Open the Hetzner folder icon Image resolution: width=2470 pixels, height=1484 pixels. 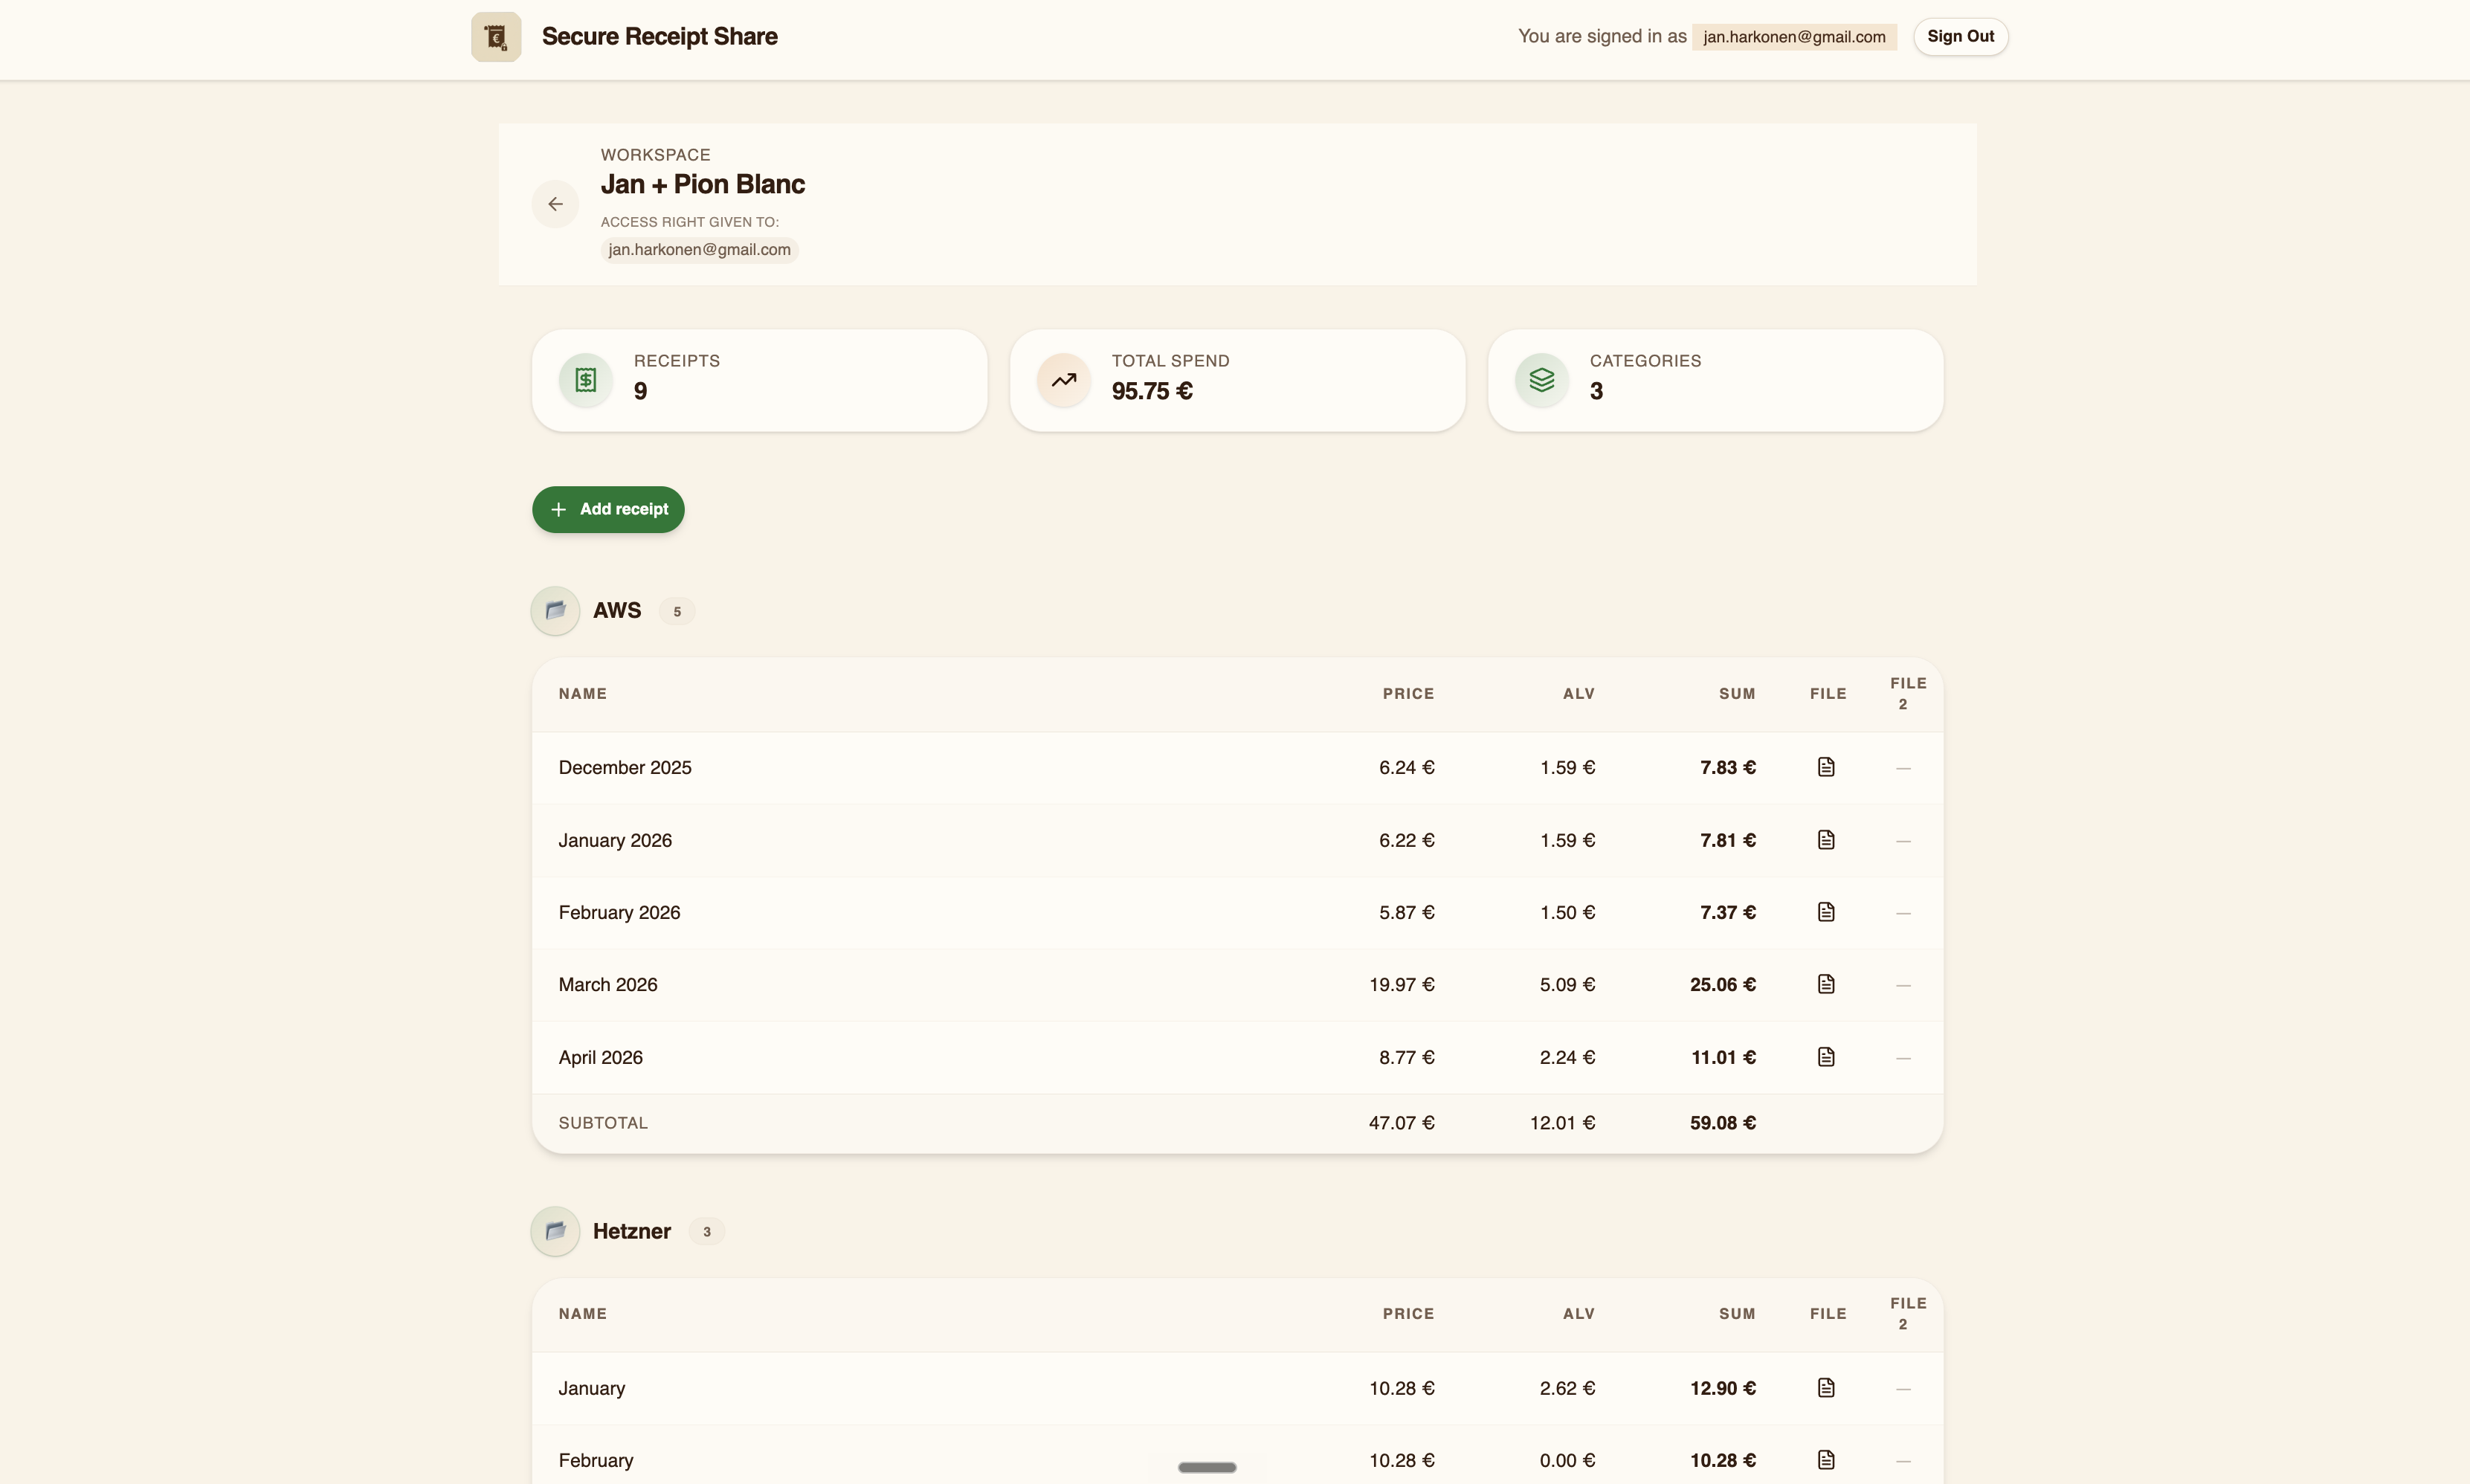pyautogui.click(x=555, y=1231)
